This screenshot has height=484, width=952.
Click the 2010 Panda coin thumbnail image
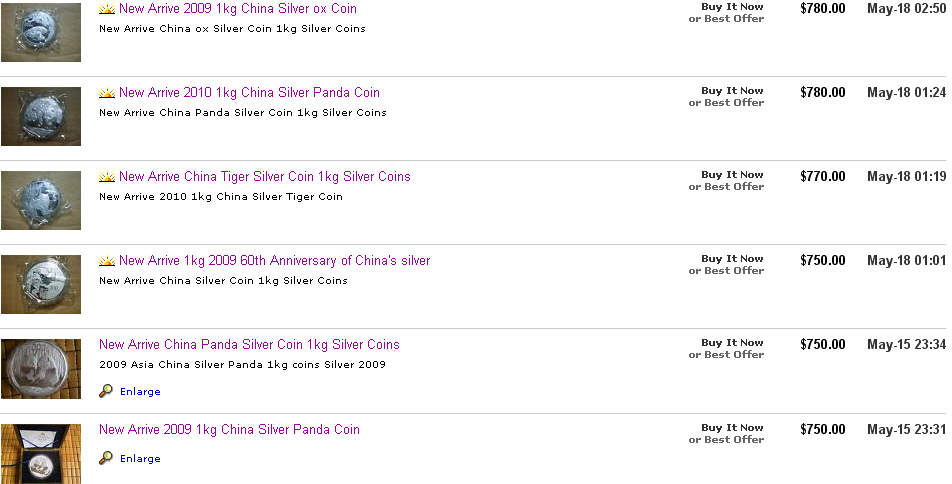pyautogui.click(x=41, y=116)
